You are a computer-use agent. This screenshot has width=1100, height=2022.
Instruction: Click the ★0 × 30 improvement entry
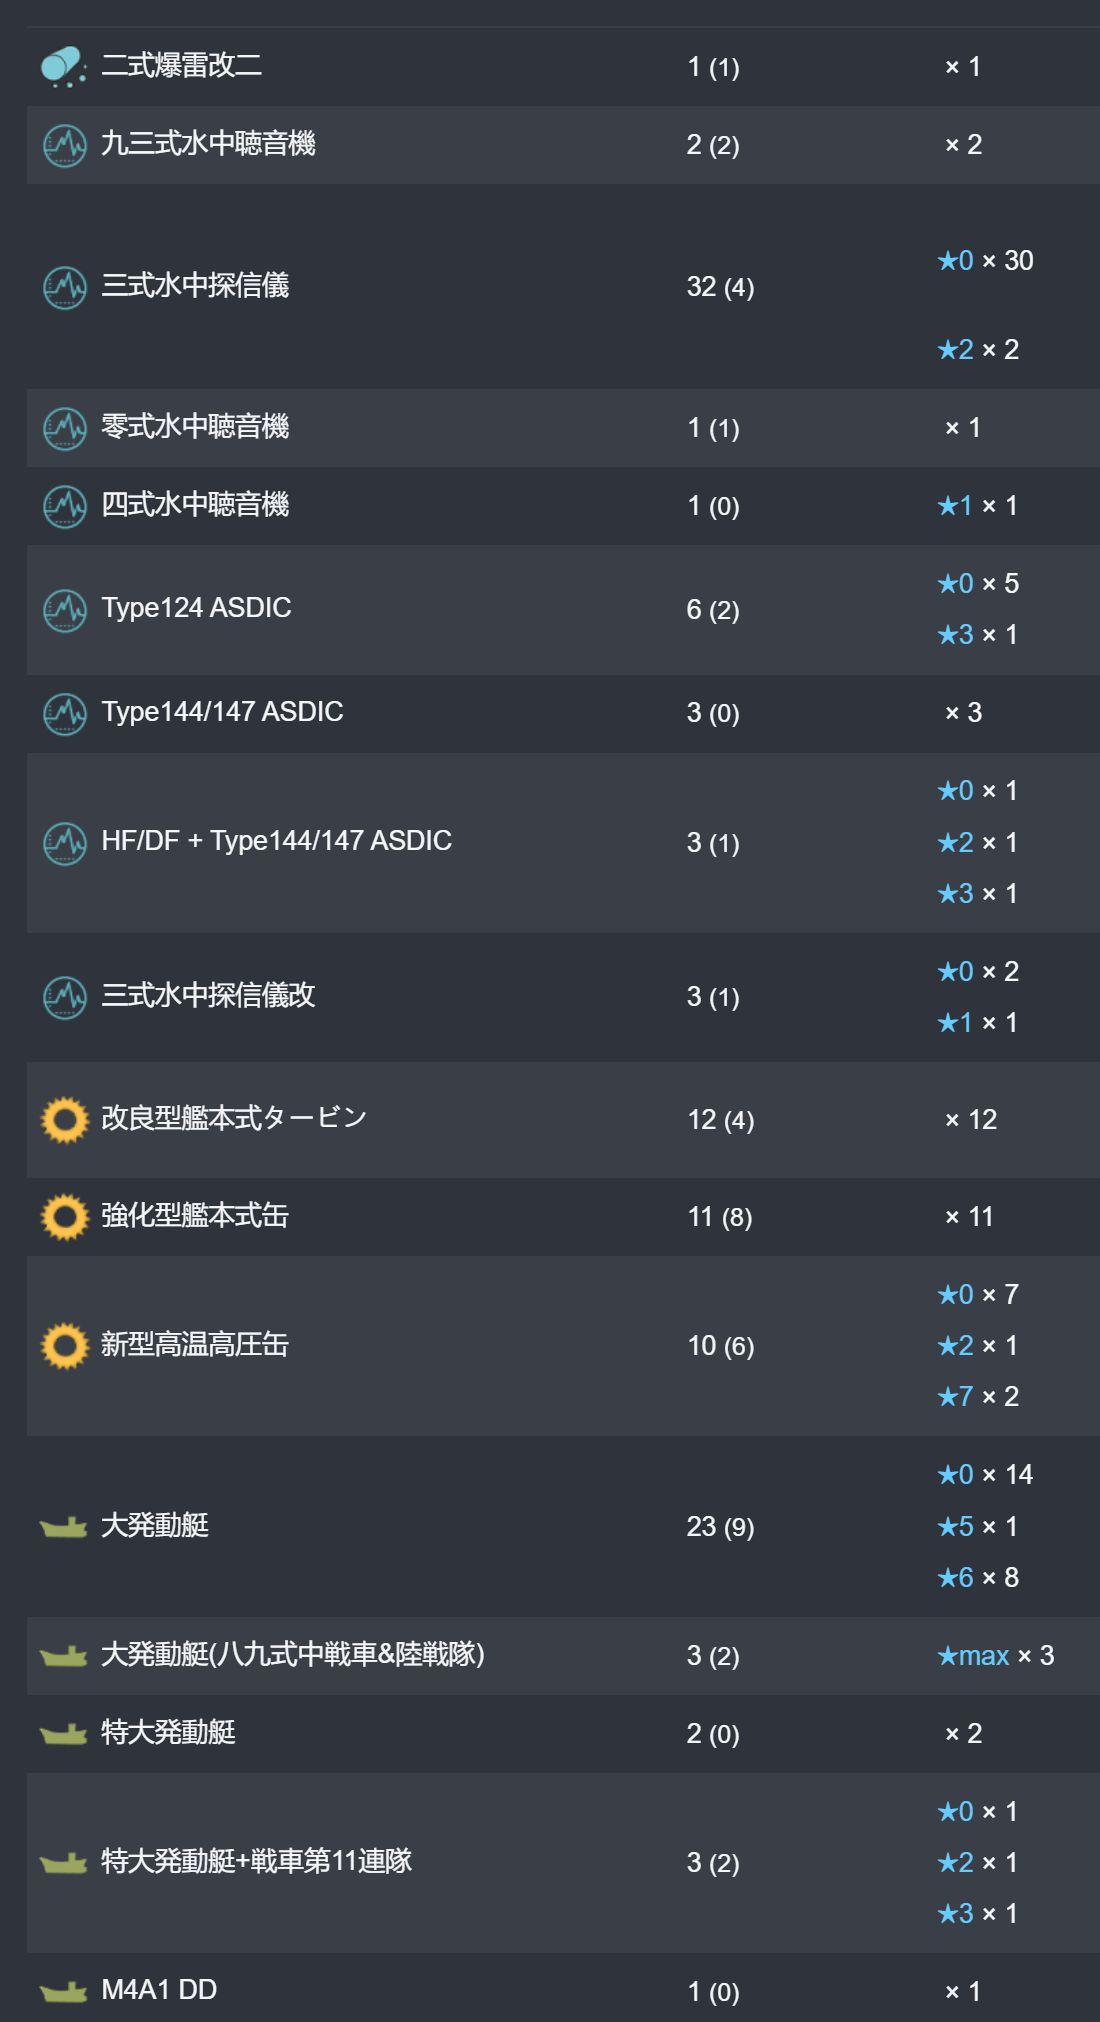[x=985, y=261]
